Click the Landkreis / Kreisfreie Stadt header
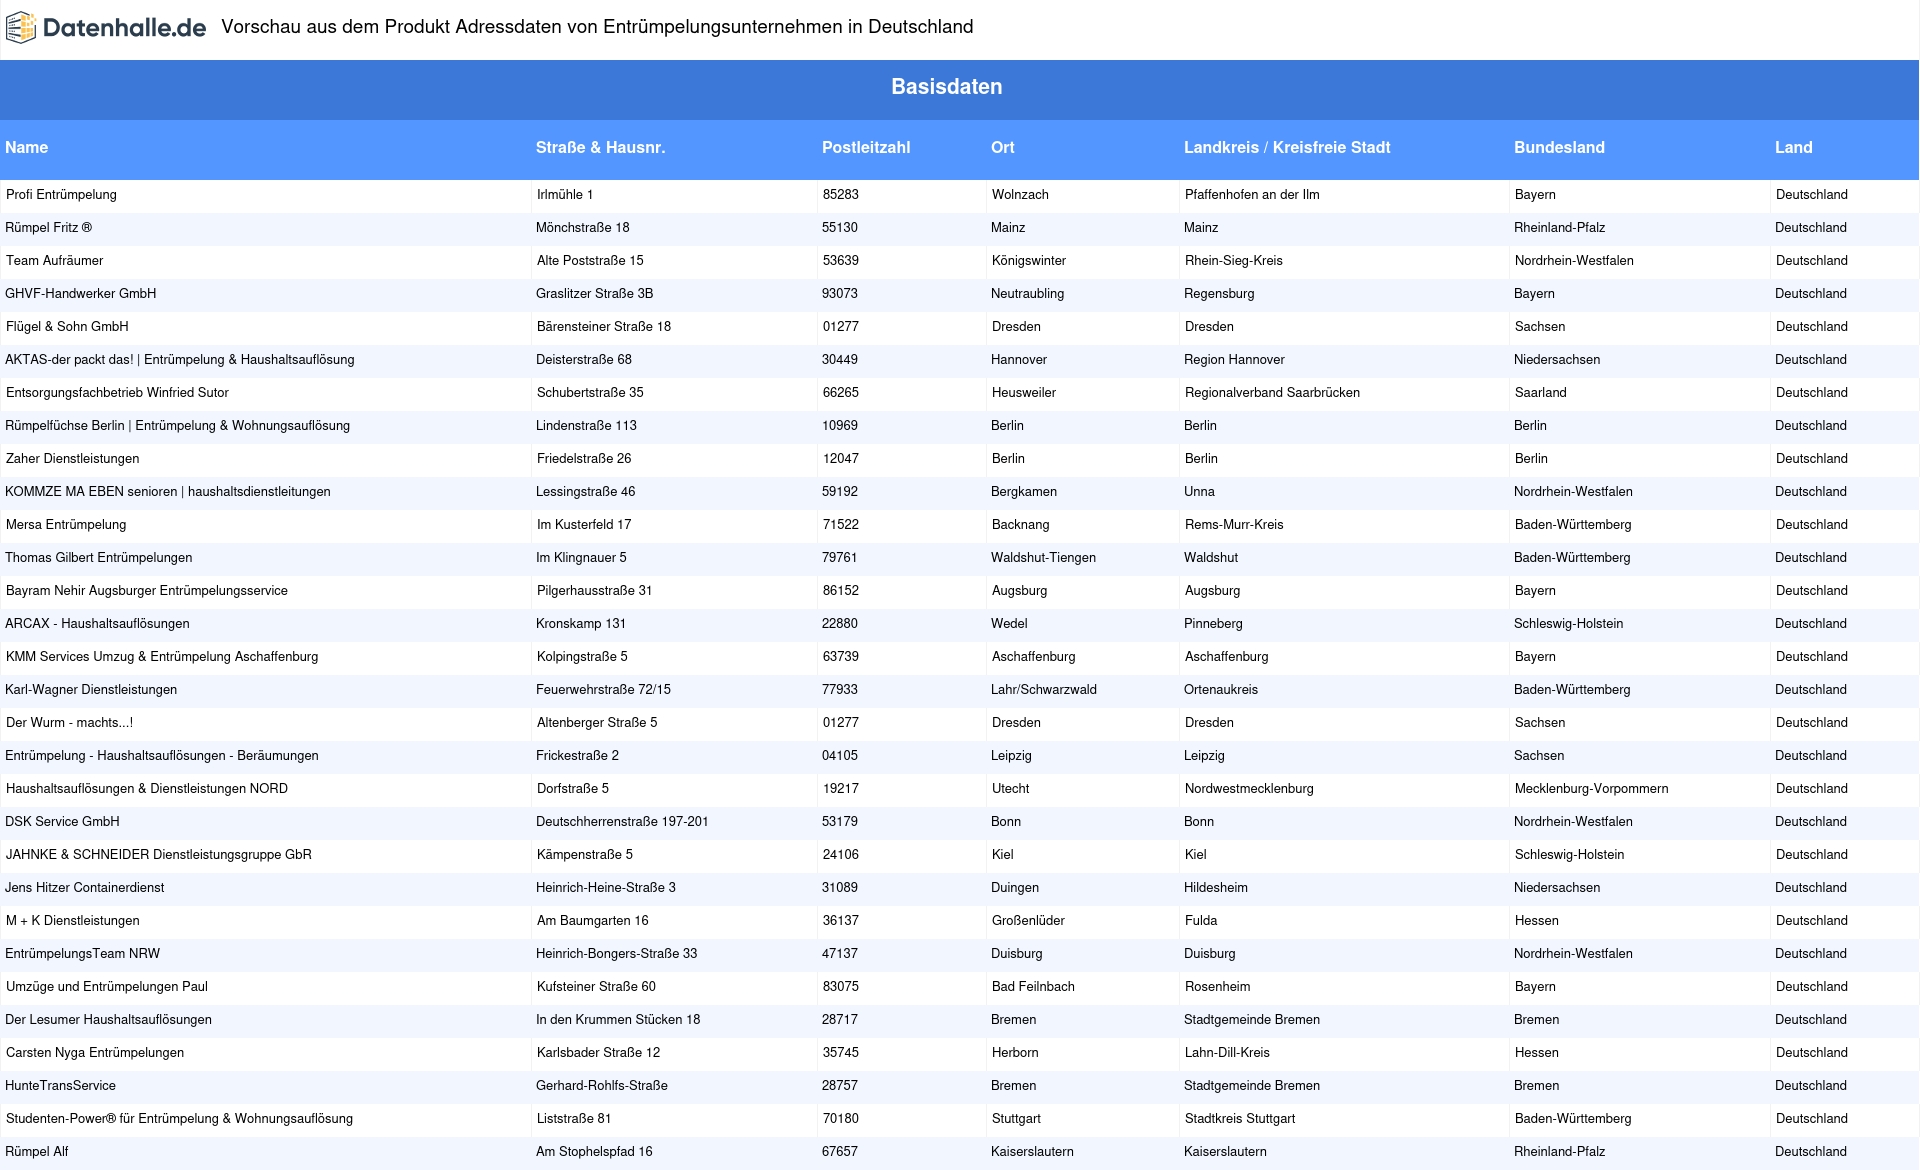The height and width of the screenshot is (1170, 1920). [x=1287, y=147]
